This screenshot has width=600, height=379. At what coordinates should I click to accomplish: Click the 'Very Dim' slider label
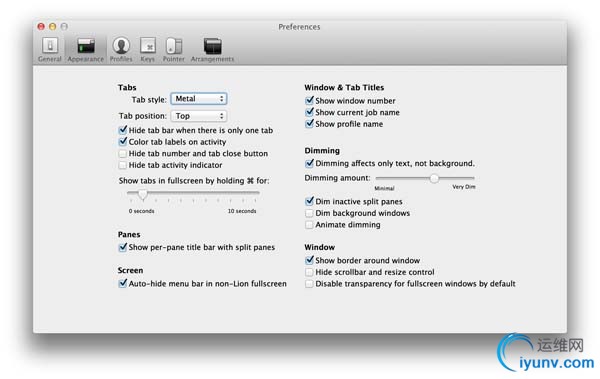click(x=464, y=187)
